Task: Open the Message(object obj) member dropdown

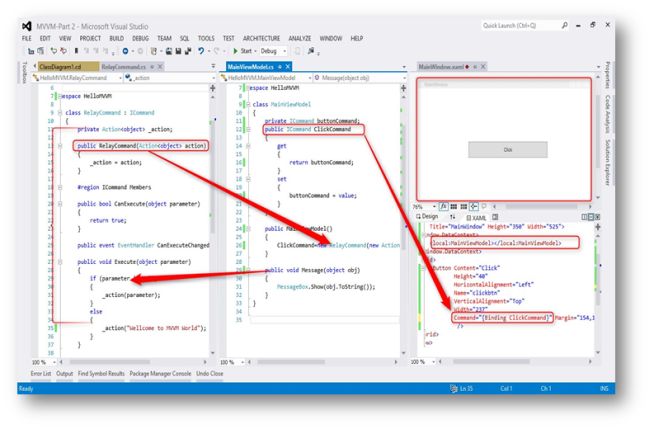Action: pyautogui.click(x=360, y=78)
